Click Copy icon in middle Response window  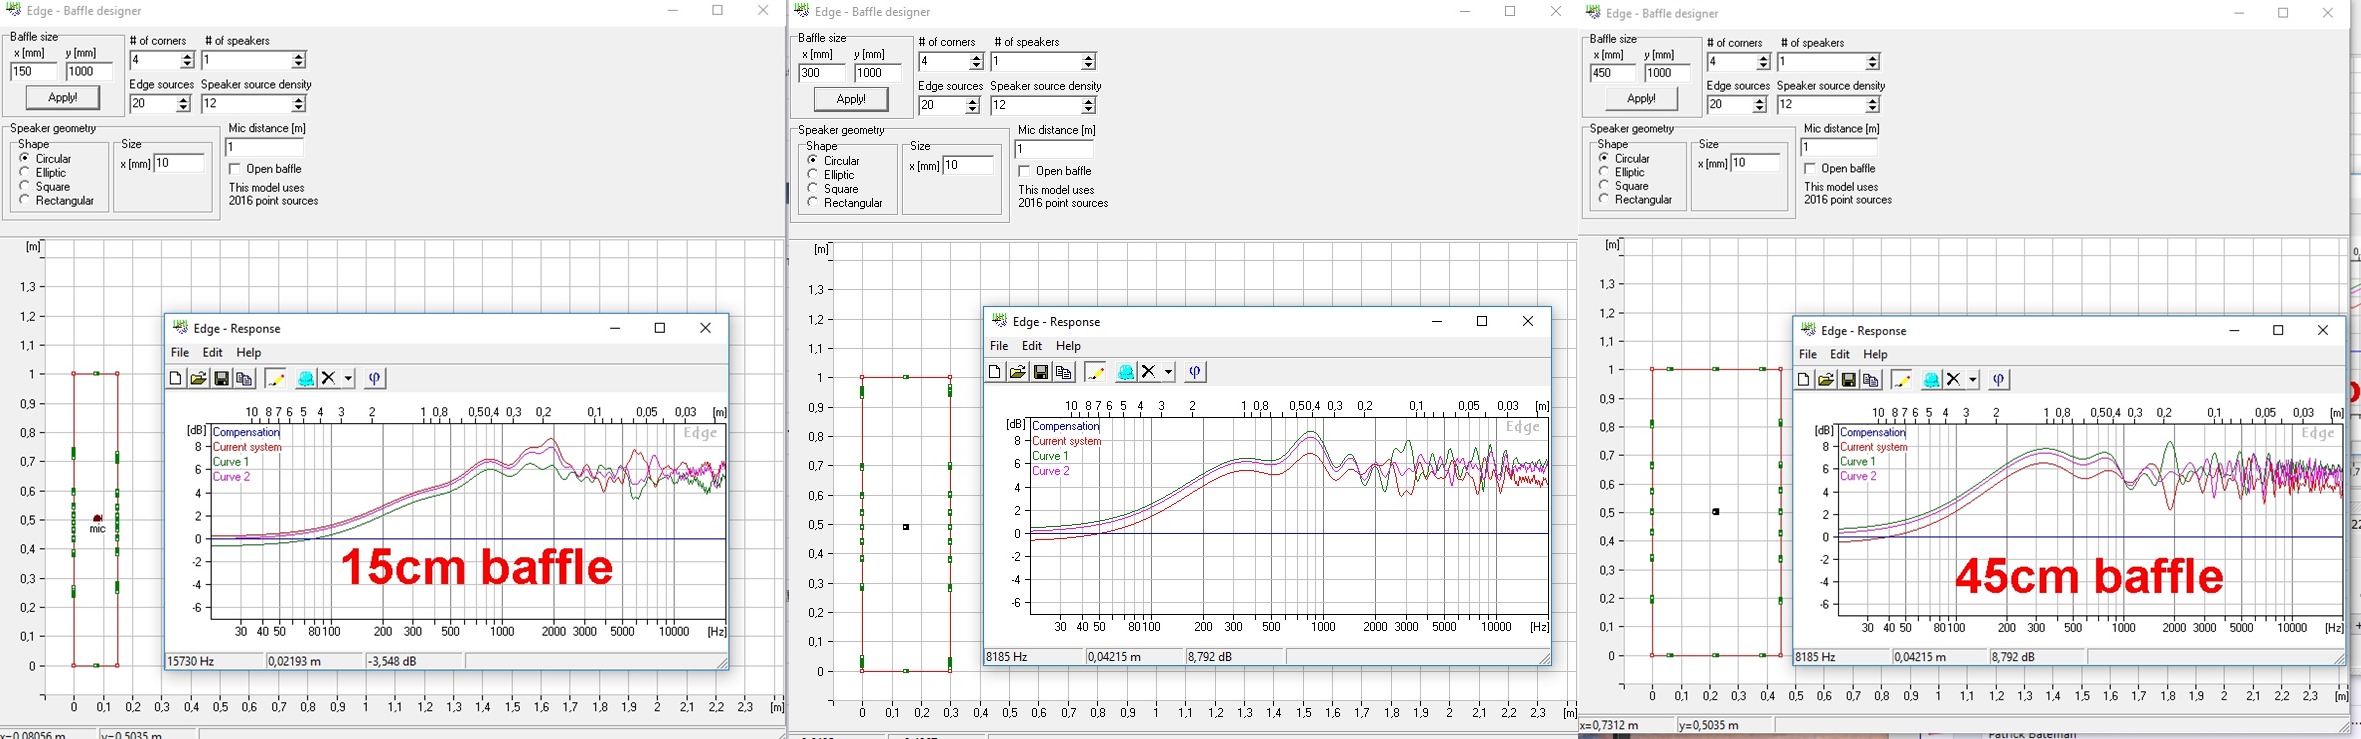(1064, 372)
